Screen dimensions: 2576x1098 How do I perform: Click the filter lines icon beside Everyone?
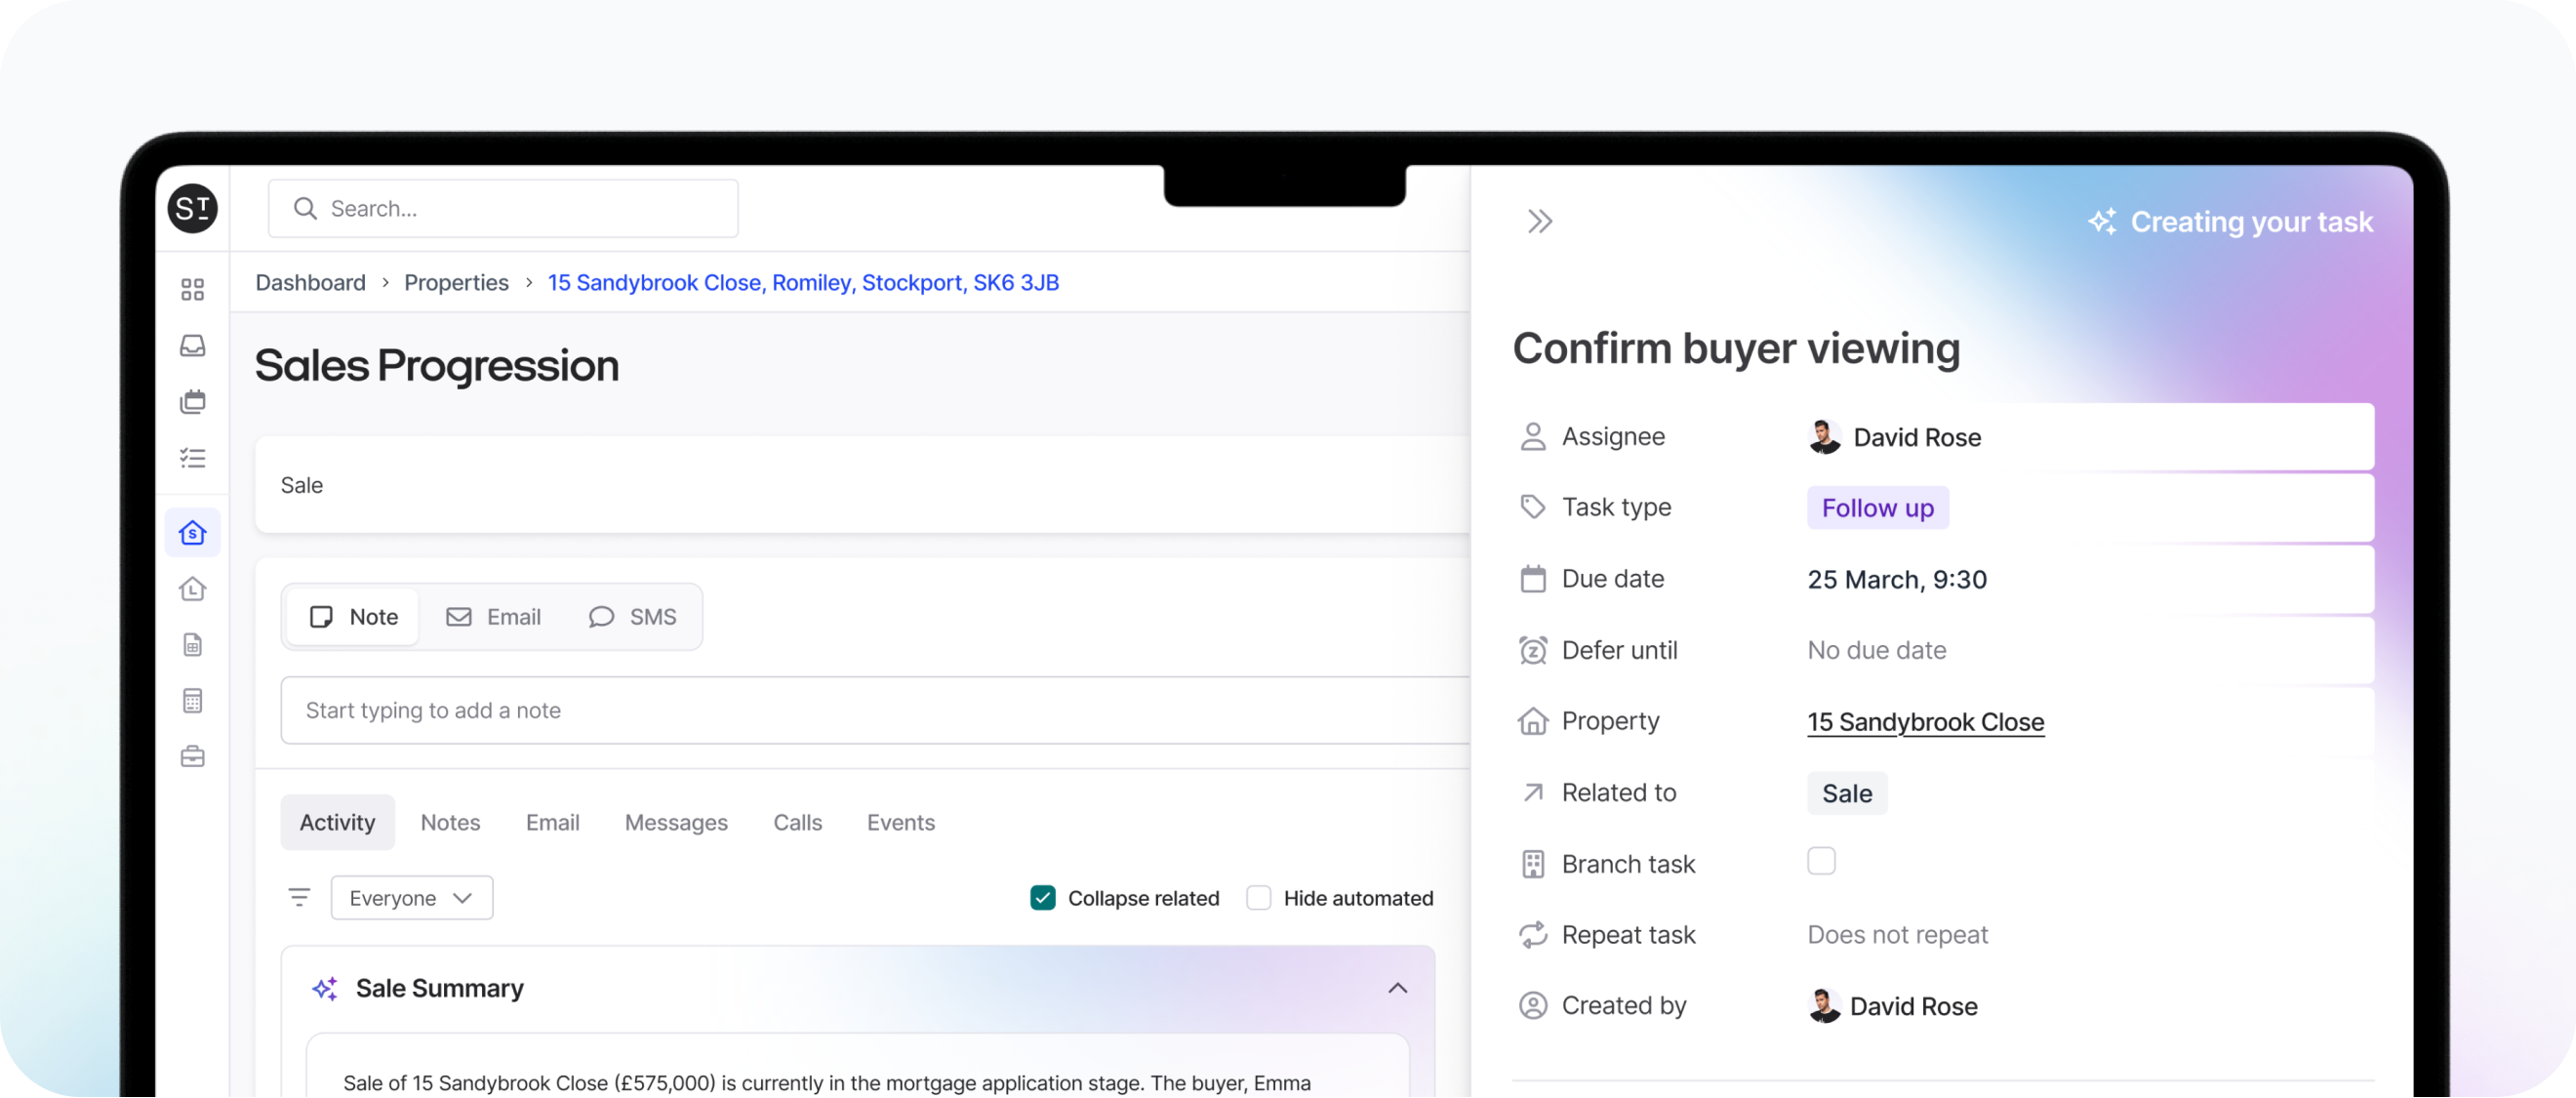coord(299,897)
